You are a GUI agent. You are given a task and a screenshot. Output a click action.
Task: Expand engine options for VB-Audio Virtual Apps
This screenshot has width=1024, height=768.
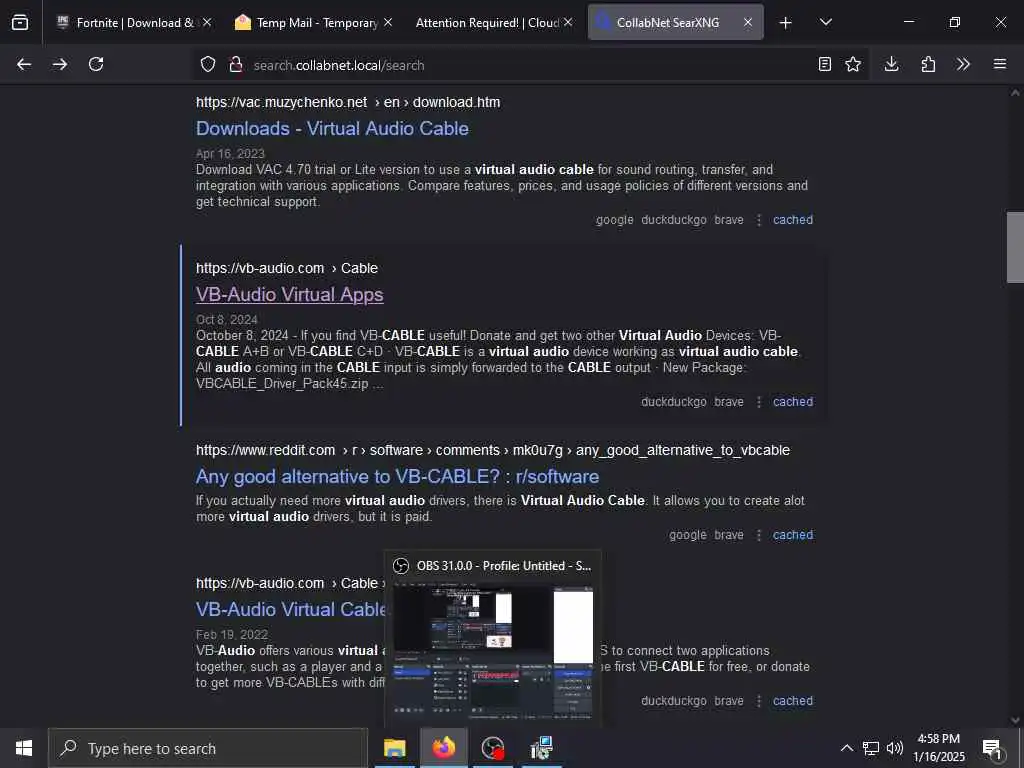coord(758,402)
